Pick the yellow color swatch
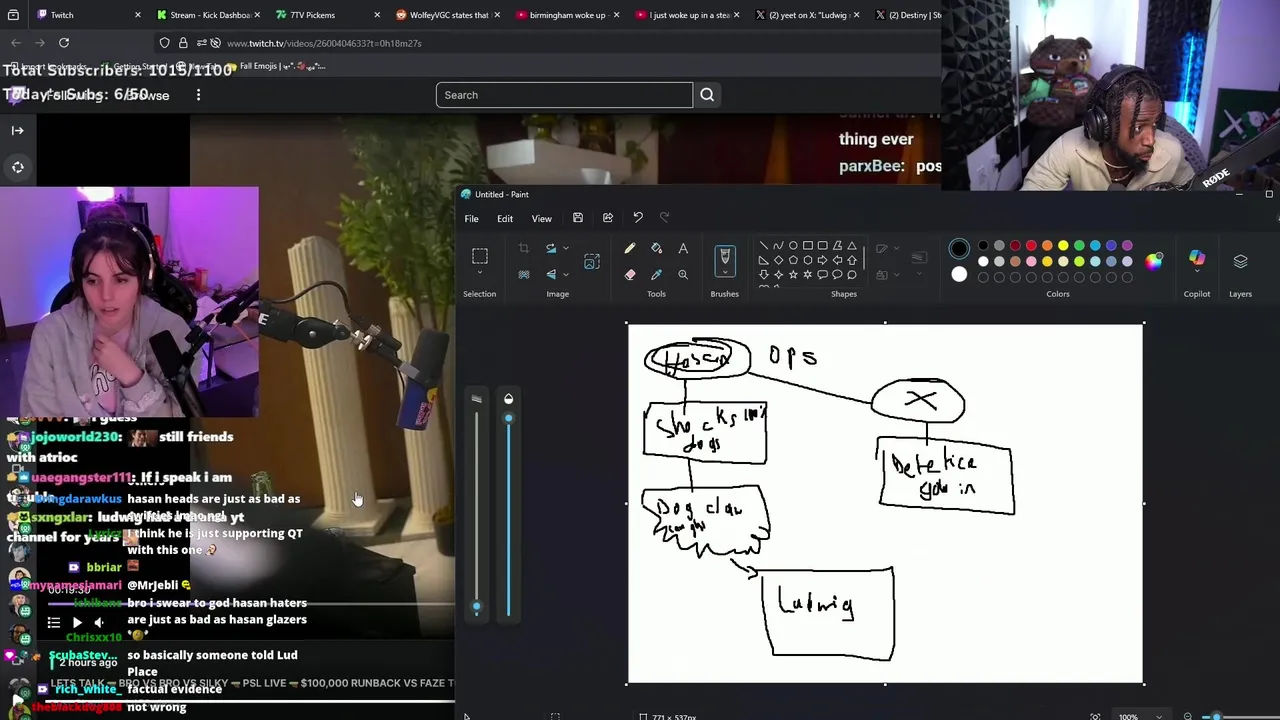1280x720 pixels. 1063,245
